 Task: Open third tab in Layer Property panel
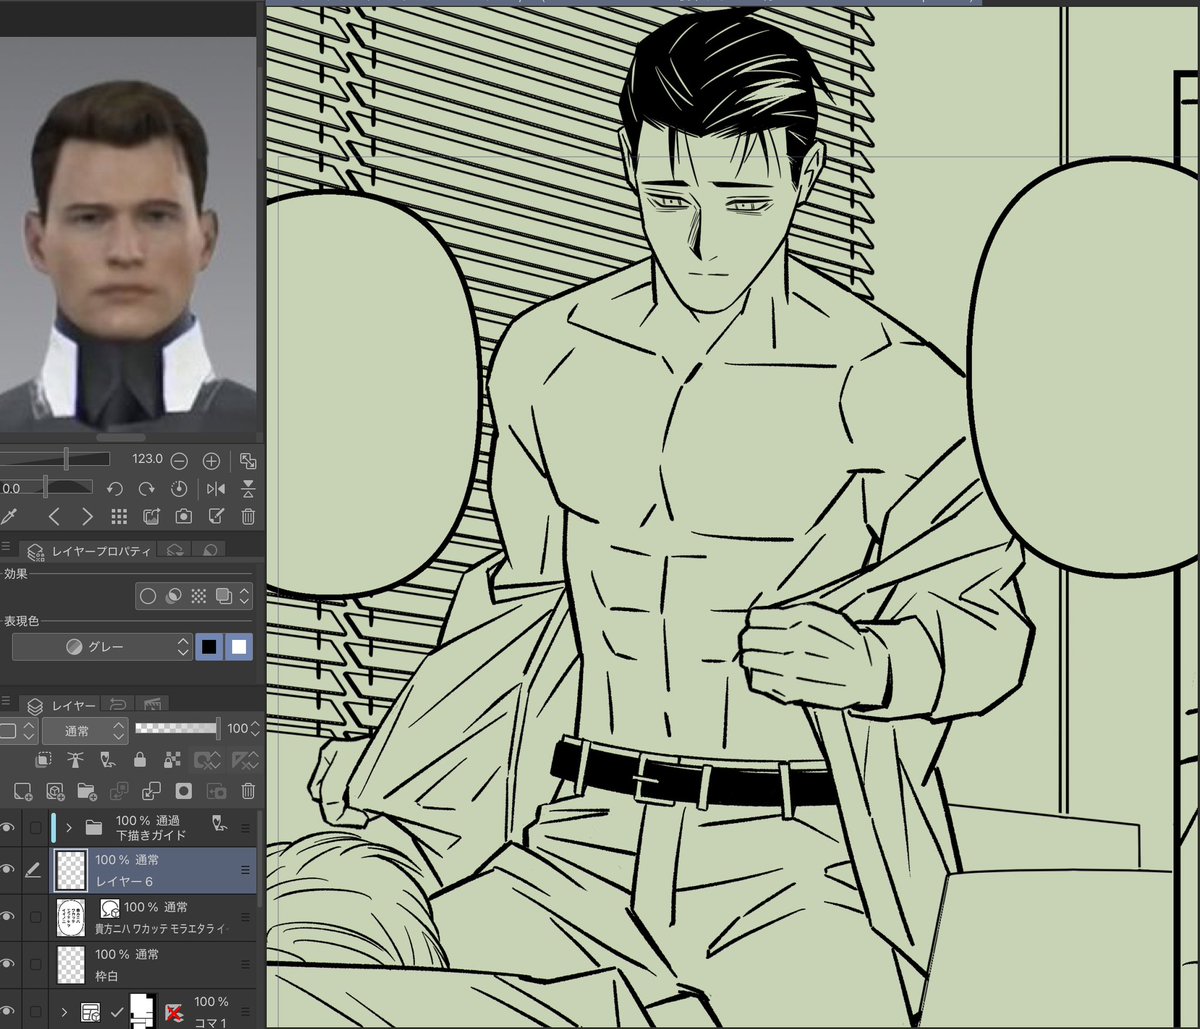[209, 551]
